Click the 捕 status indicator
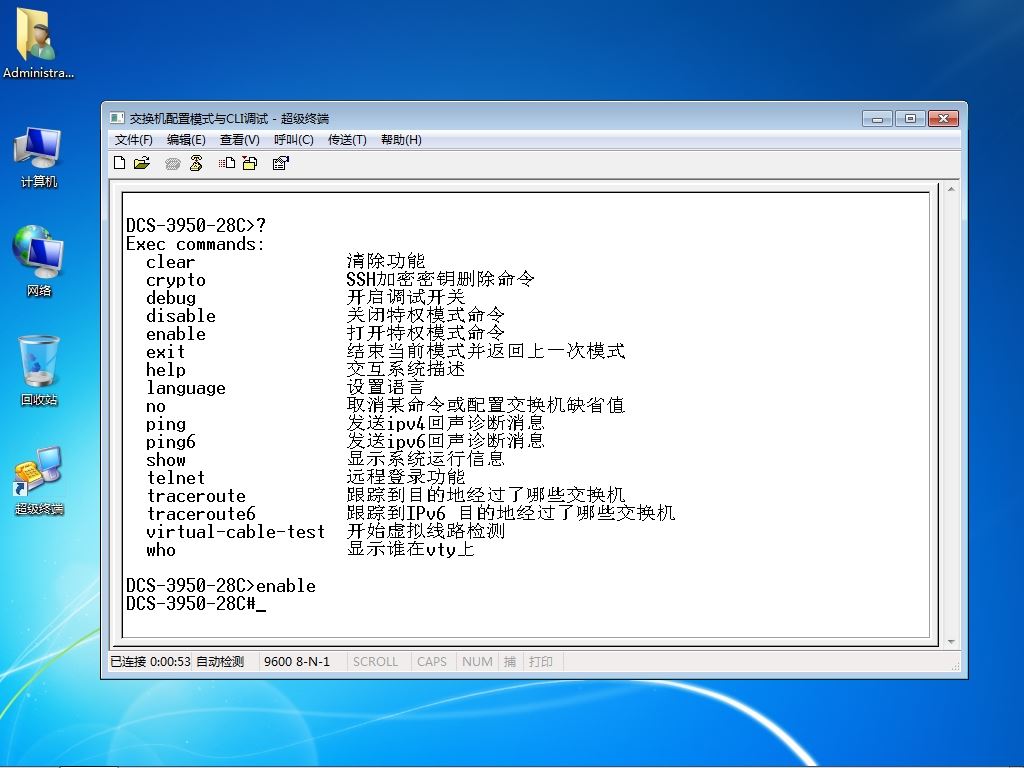Viewport: 1024px width, 768px height. coord(510,662)
